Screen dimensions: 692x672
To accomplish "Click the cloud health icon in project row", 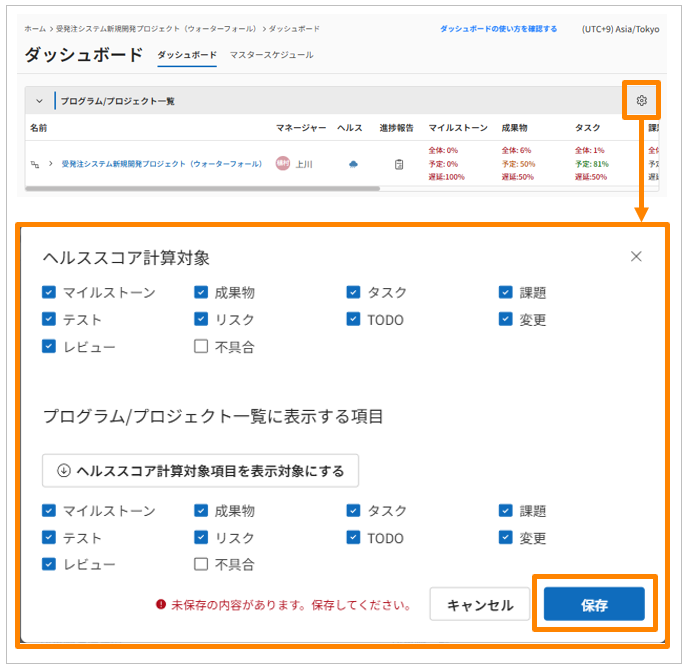I will [x=353, y=164].
